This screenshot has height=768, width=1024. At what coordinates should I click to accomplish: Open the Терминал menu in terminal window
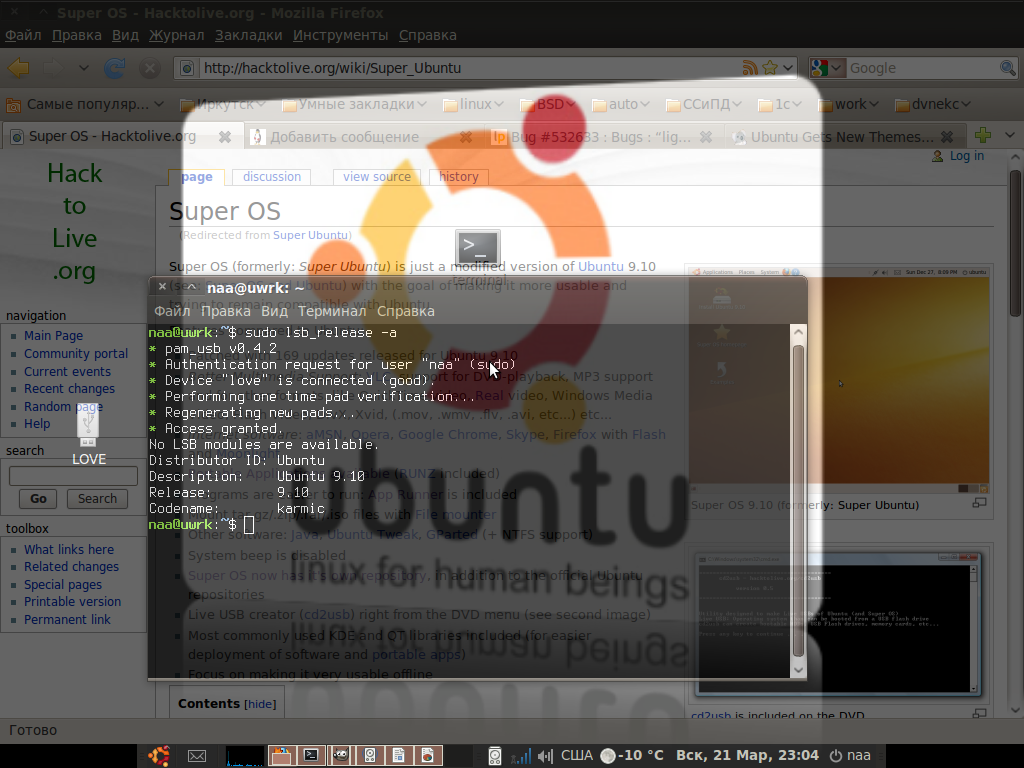332,312
